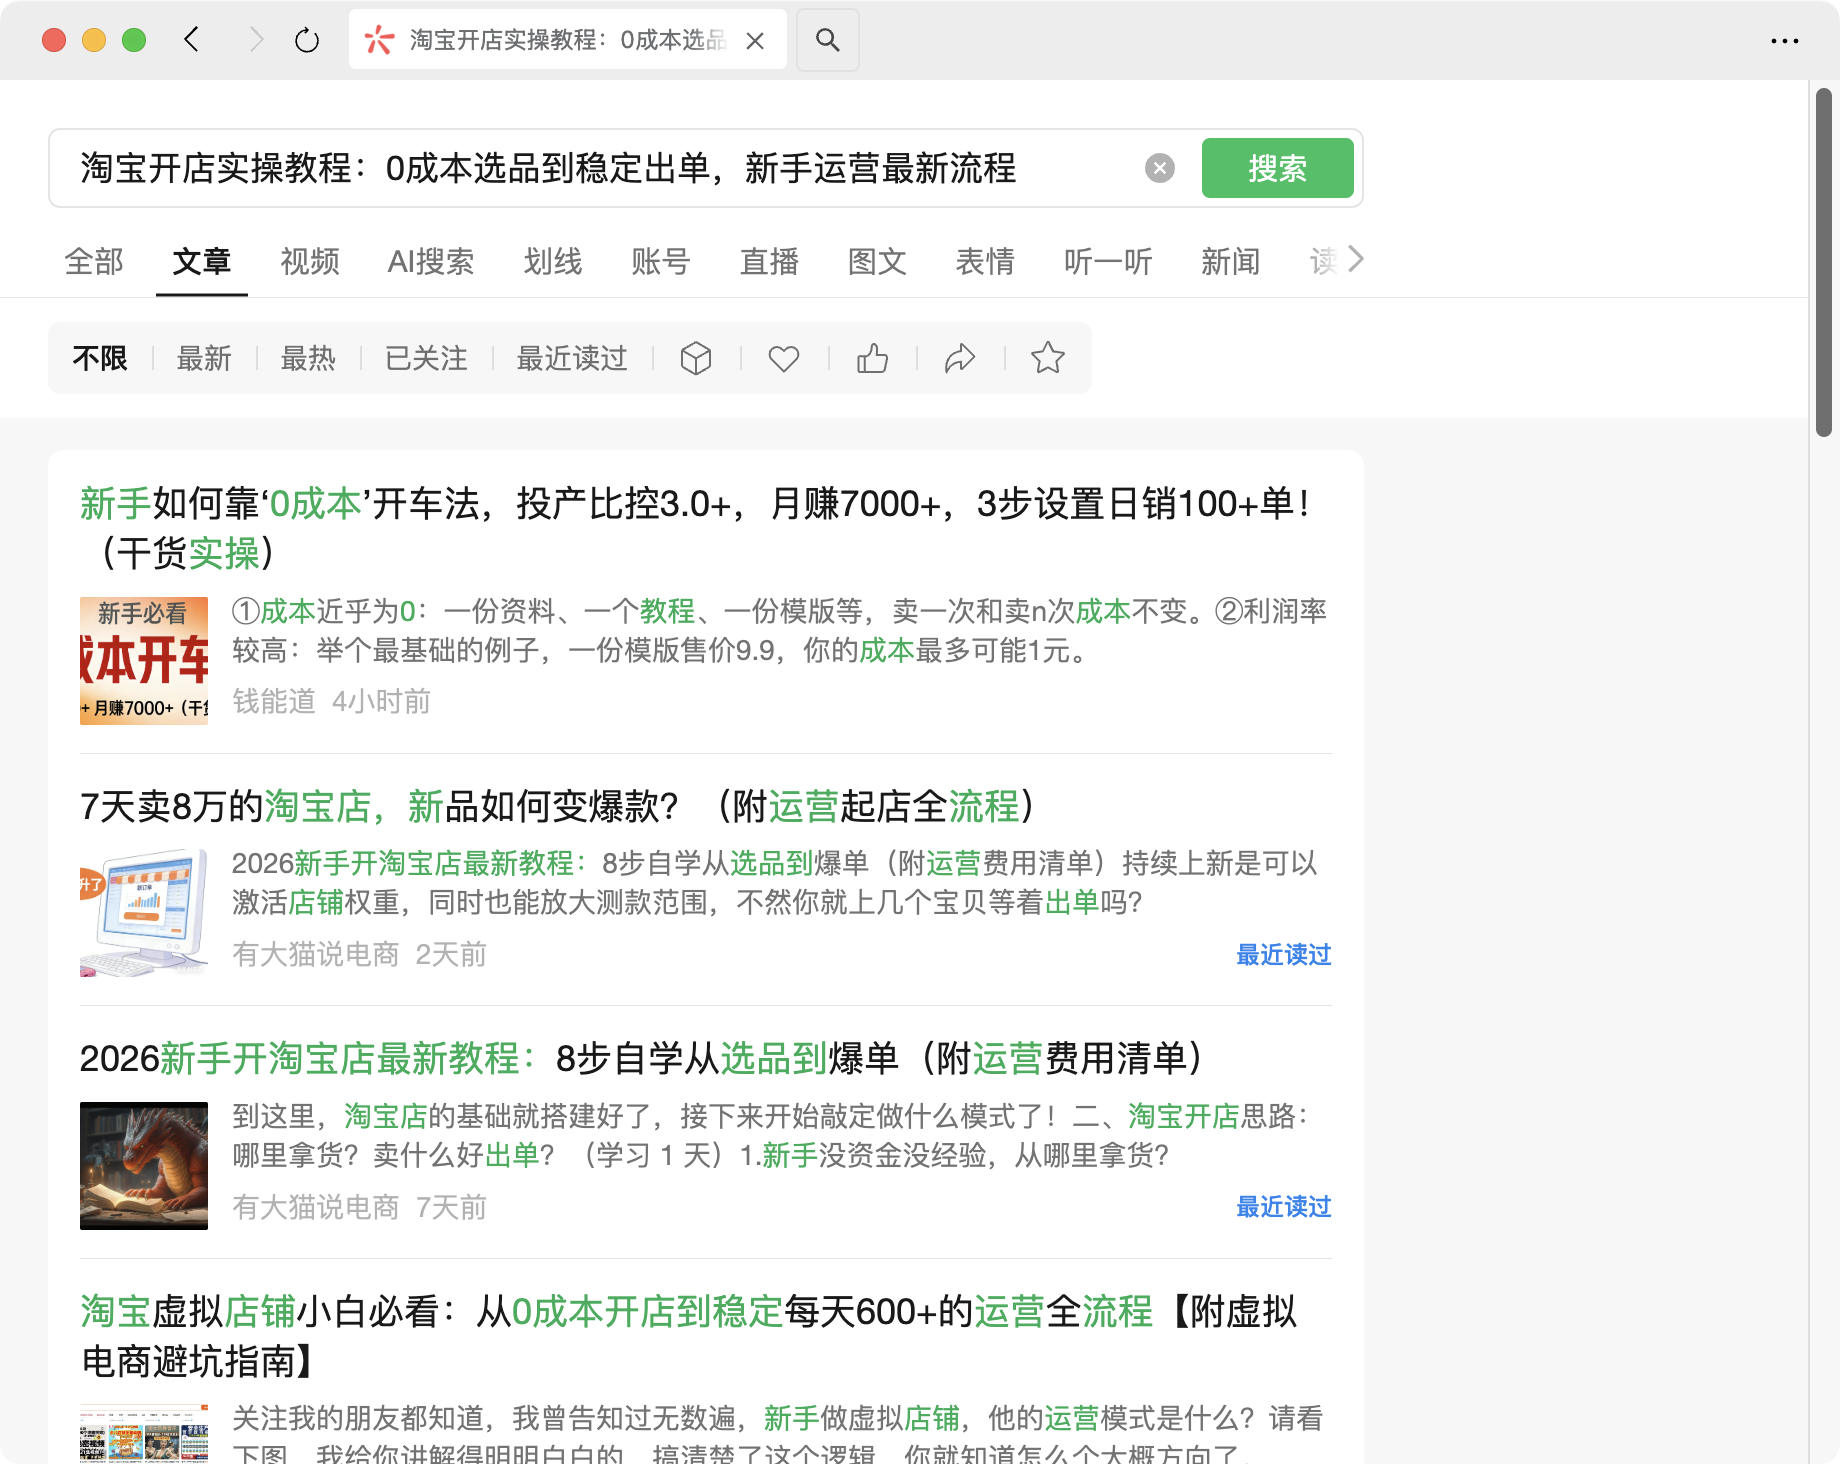This screenshot has width=1840, height=1464.
Task: Click the forward navigation arrow
Action: point(256,40)
